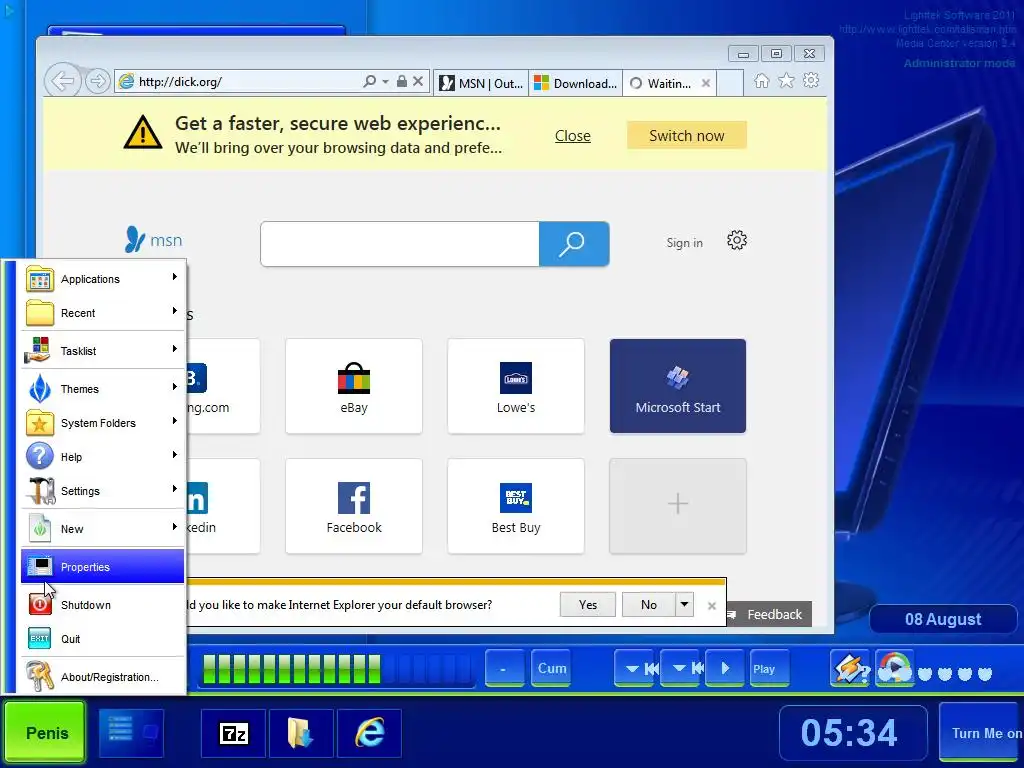Switch to the MSN | Out... tab
This screenshot has height=768, width=1024.
click(481, 84)
